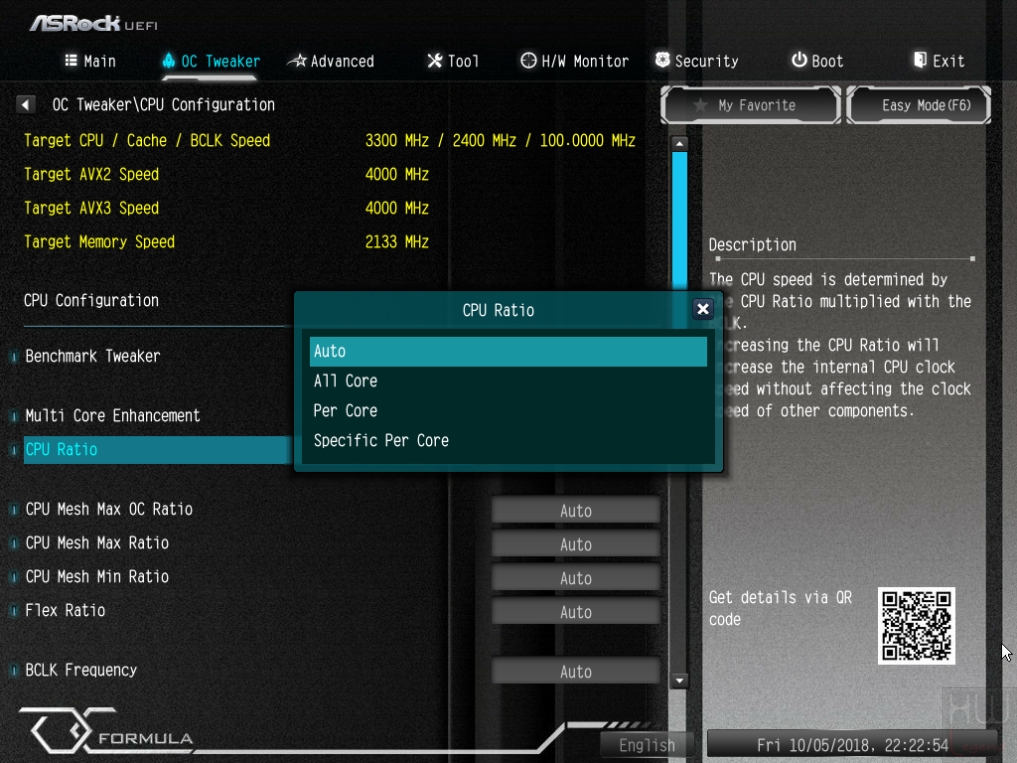Click the 2133 MHz memory speed value
Image resolution: width=1017 pixels, height=763 pixels.
click(x=397, y=241)
